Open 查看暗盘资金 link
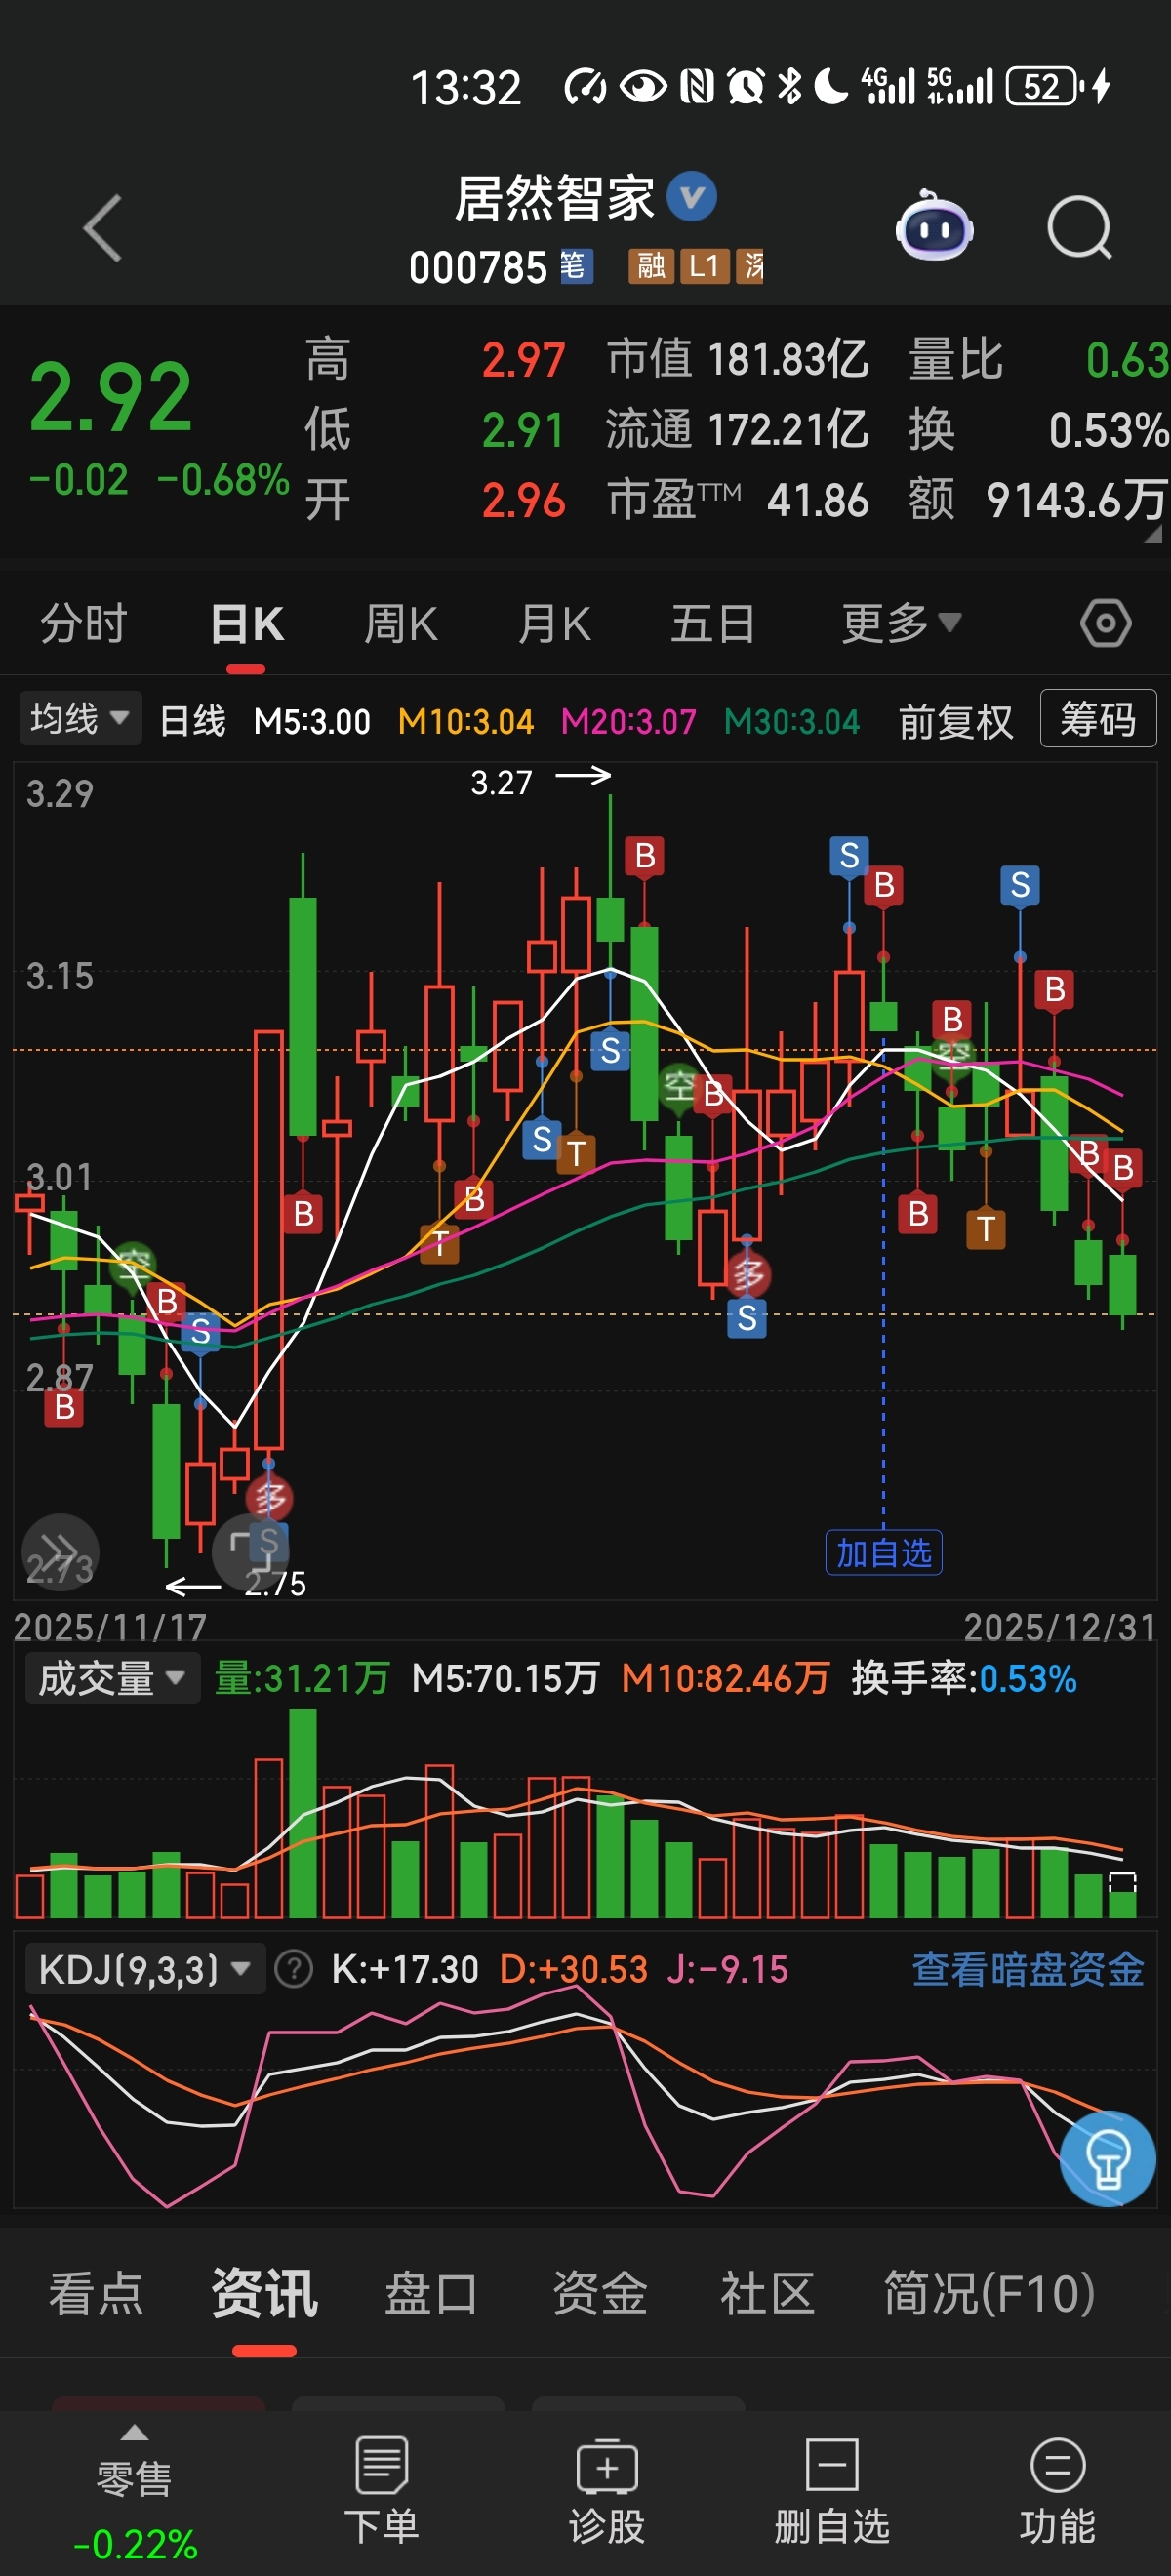Screen dimensions: 1171x2576 point(1028,1969)
